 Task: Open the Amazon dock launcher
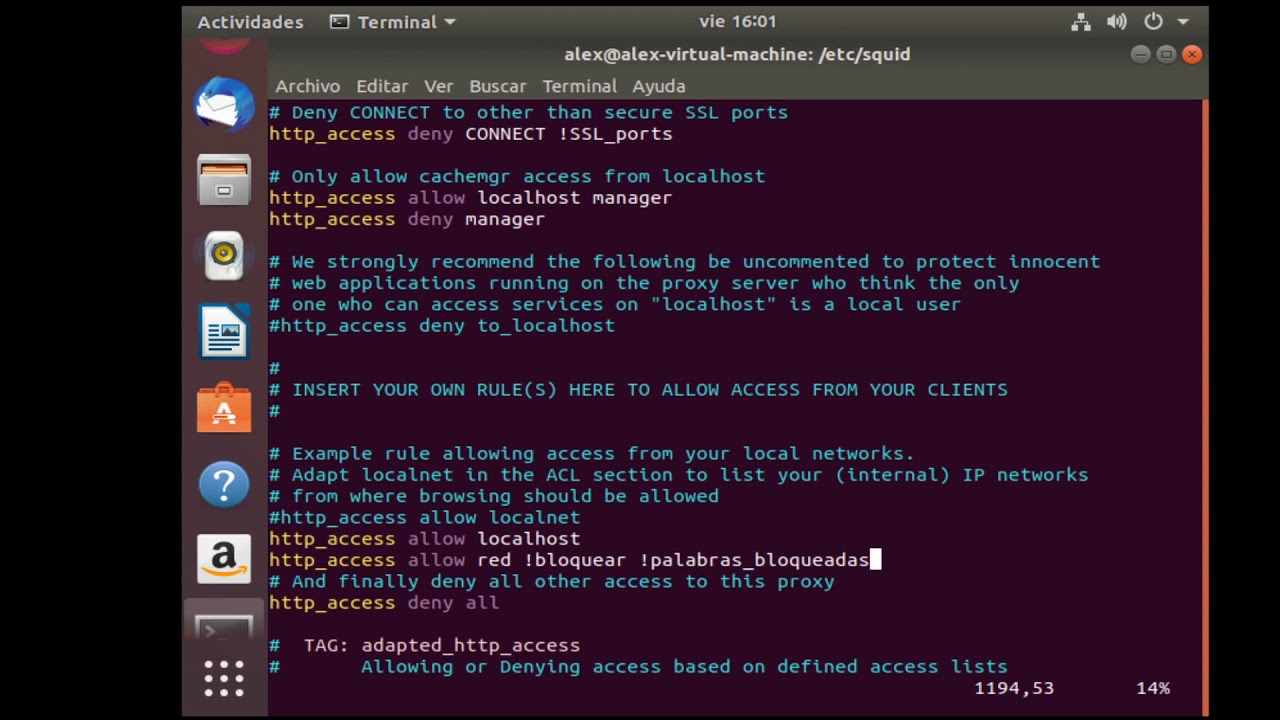coord(224,559)
